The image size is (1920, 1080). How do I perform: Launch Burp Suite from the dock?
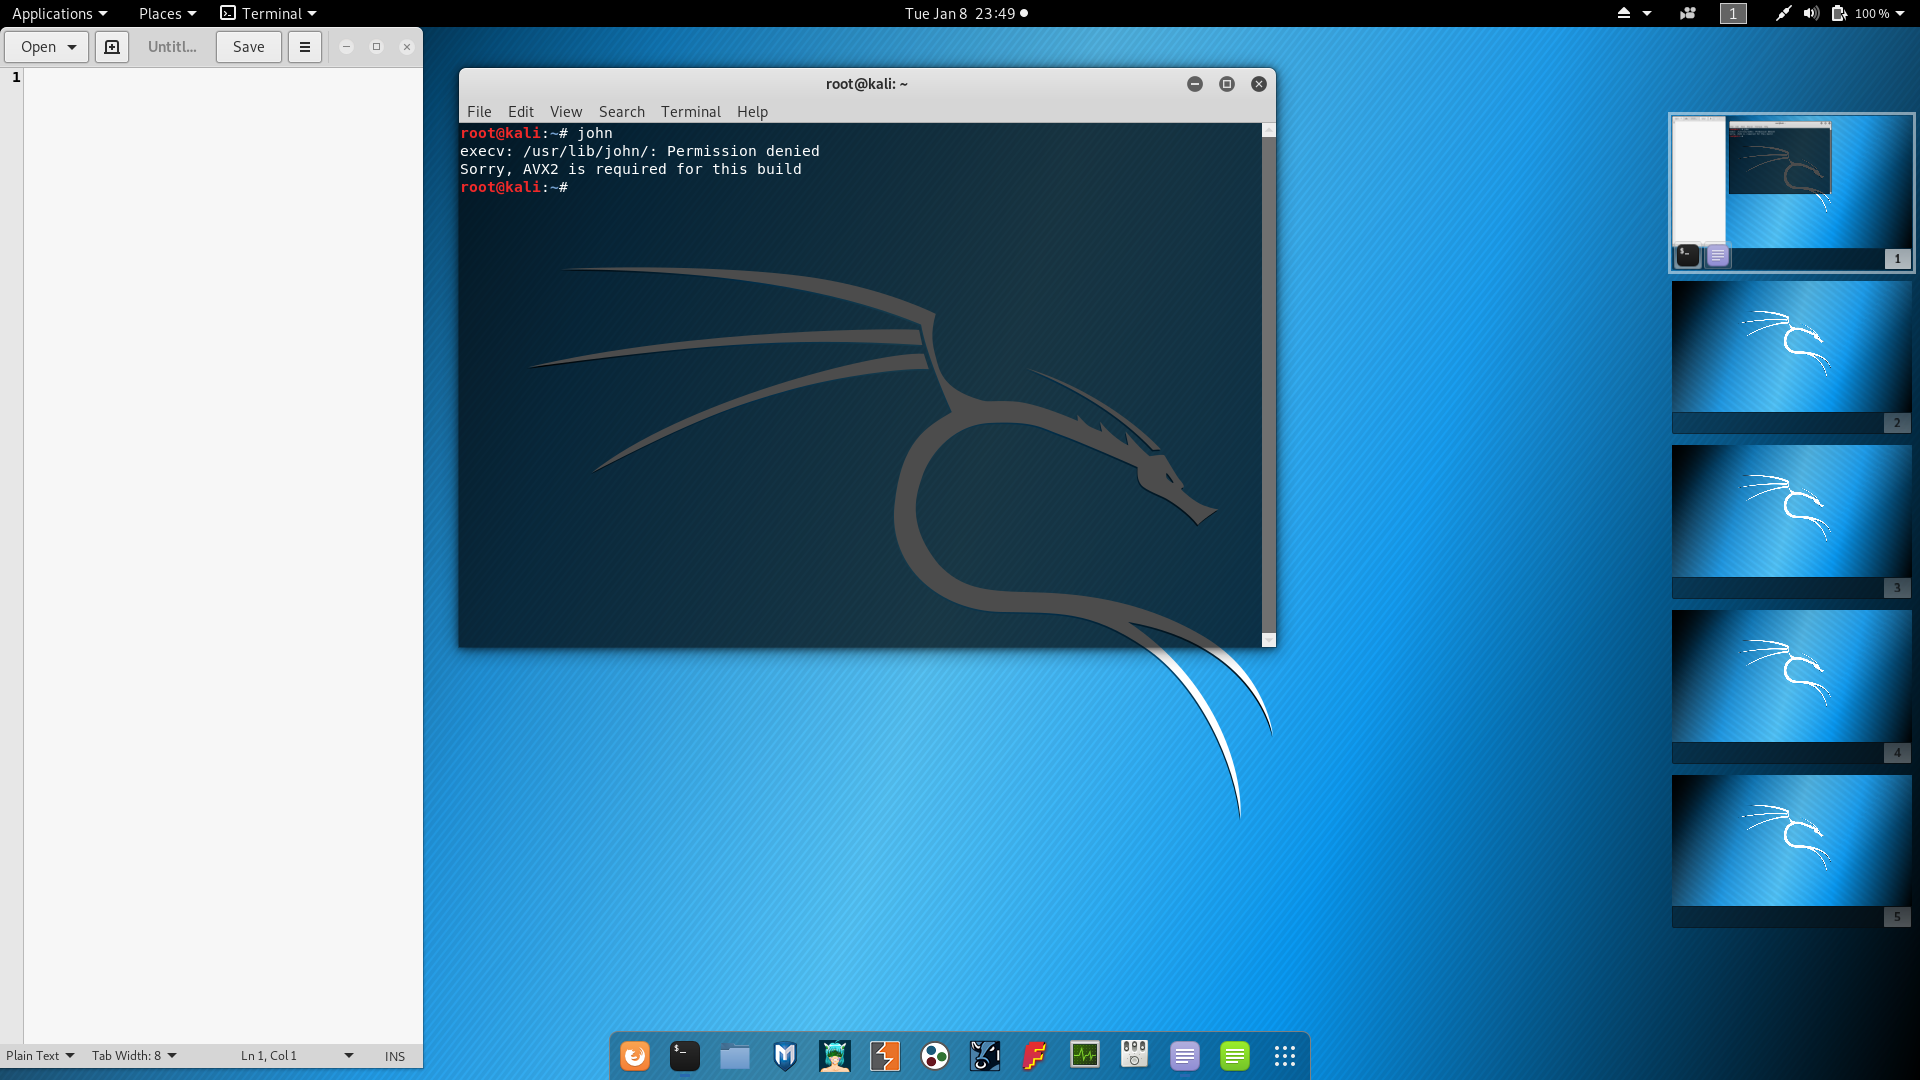885,1056
